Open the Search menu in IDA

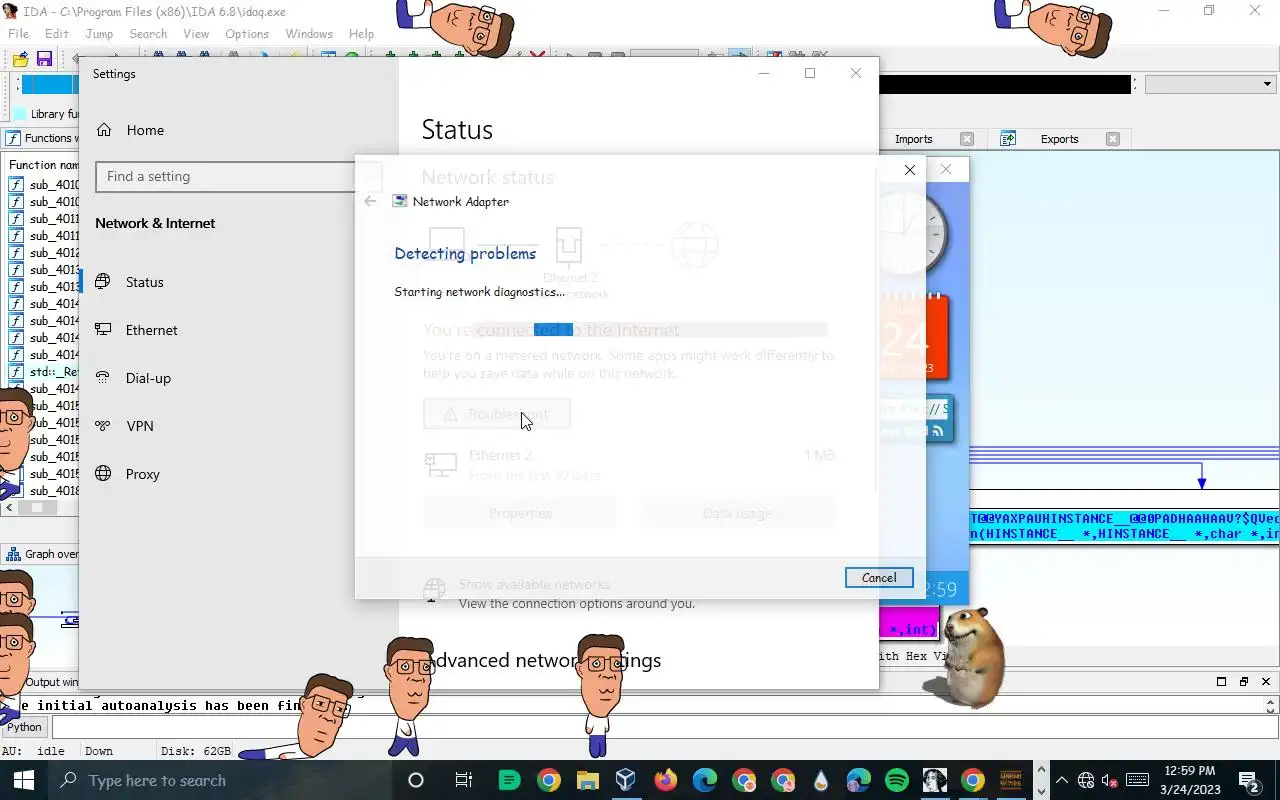click(x=148, y=33)
